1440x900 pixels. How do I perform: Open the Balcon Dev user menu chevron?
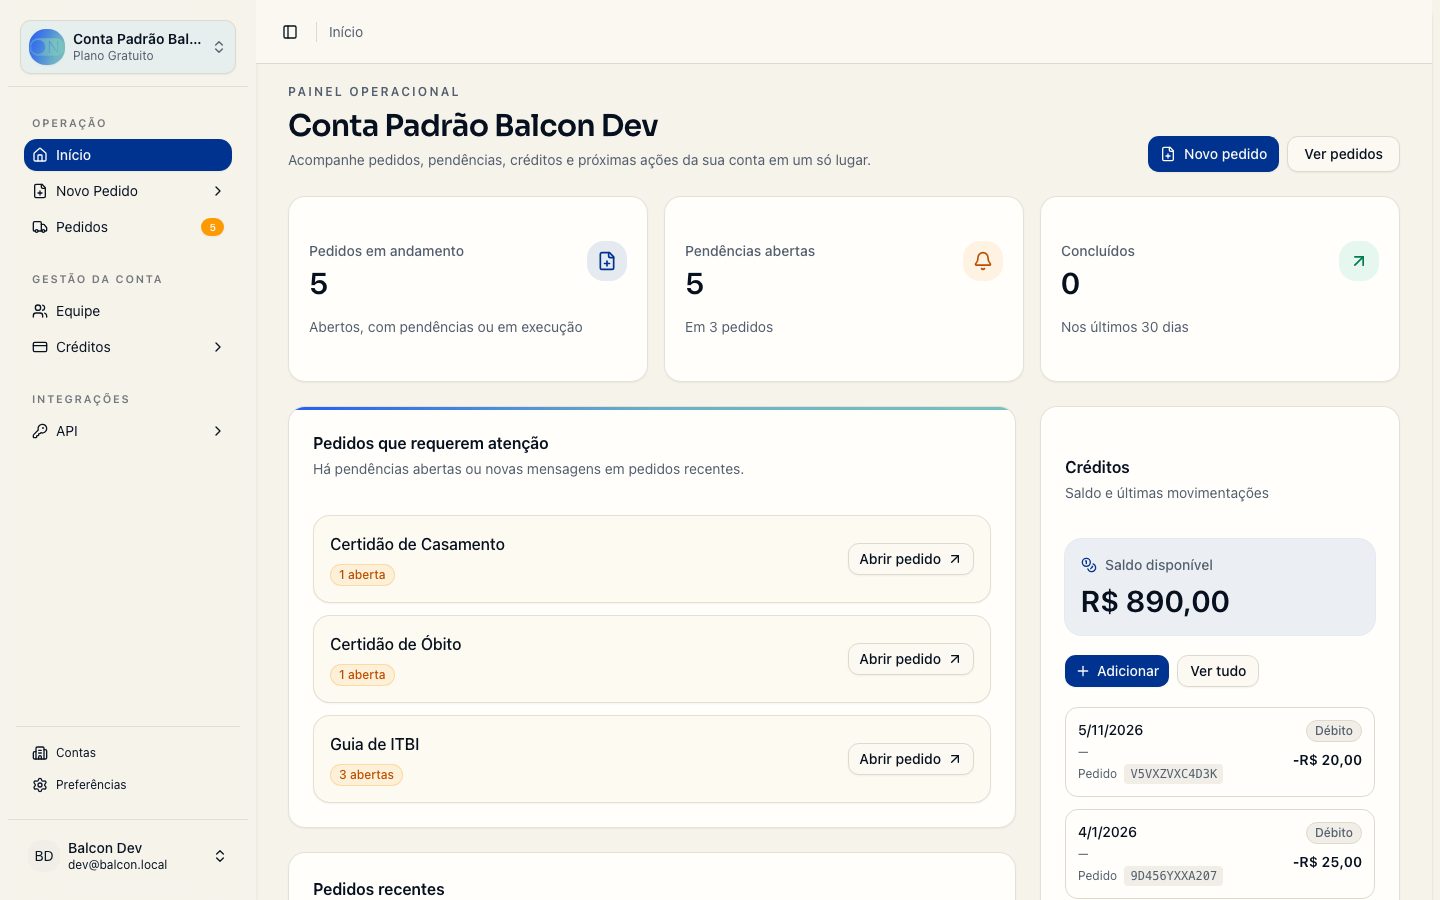click(x=220, y=856)
